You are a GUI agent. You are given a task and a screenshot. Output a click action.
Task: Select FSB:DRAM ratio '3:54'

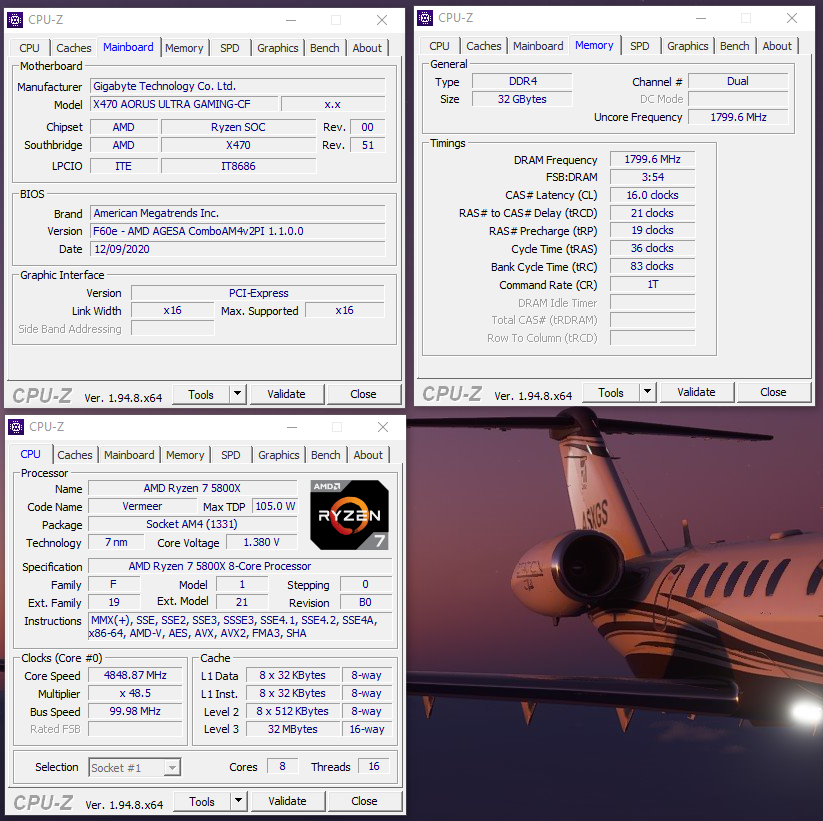click(652, 177)
